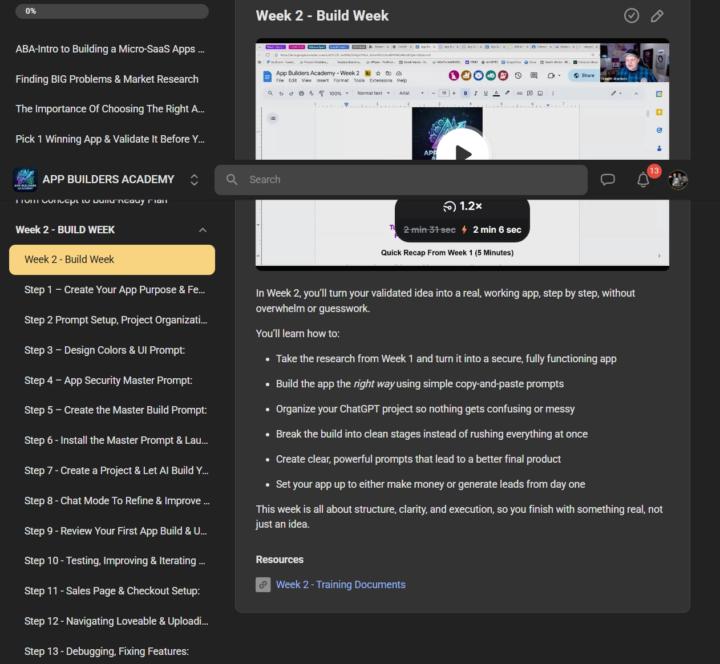Open the App Builders Academy community switcher

tap(194, 180)
